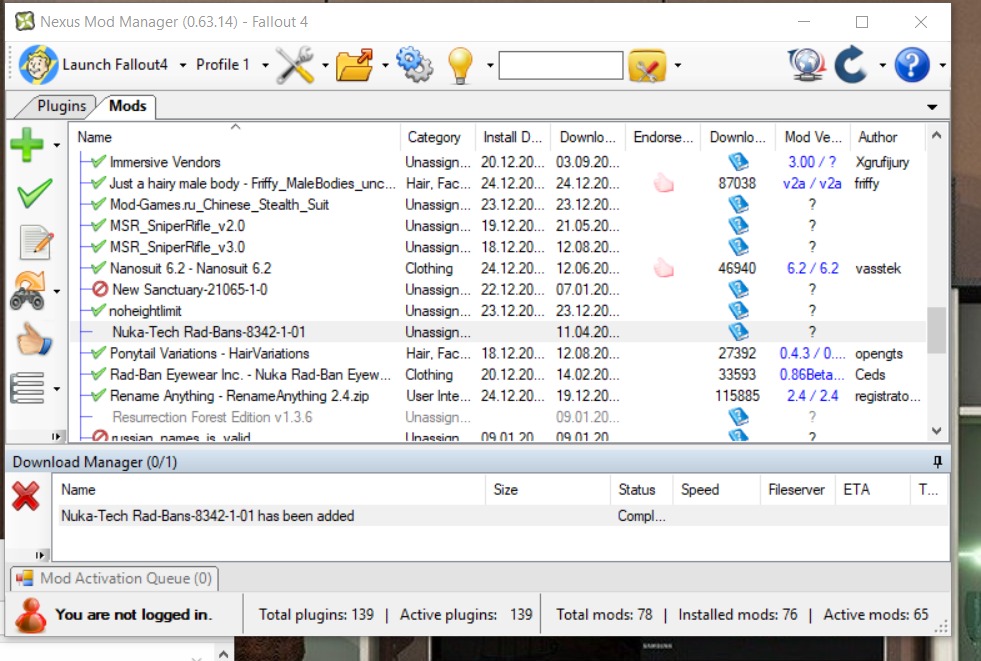Click scroll up arrow of mod list
981x661 pixels.
click(936, 135)
